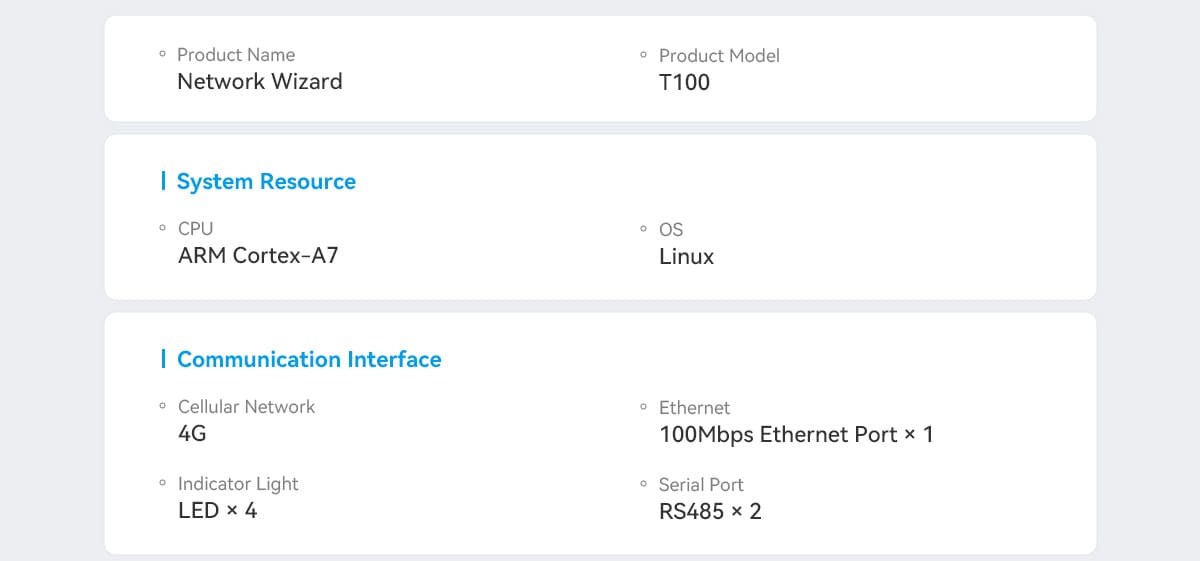1200x561 pixels.
Task: Click the System Resource section heading
Action: [x=266, y=182]
